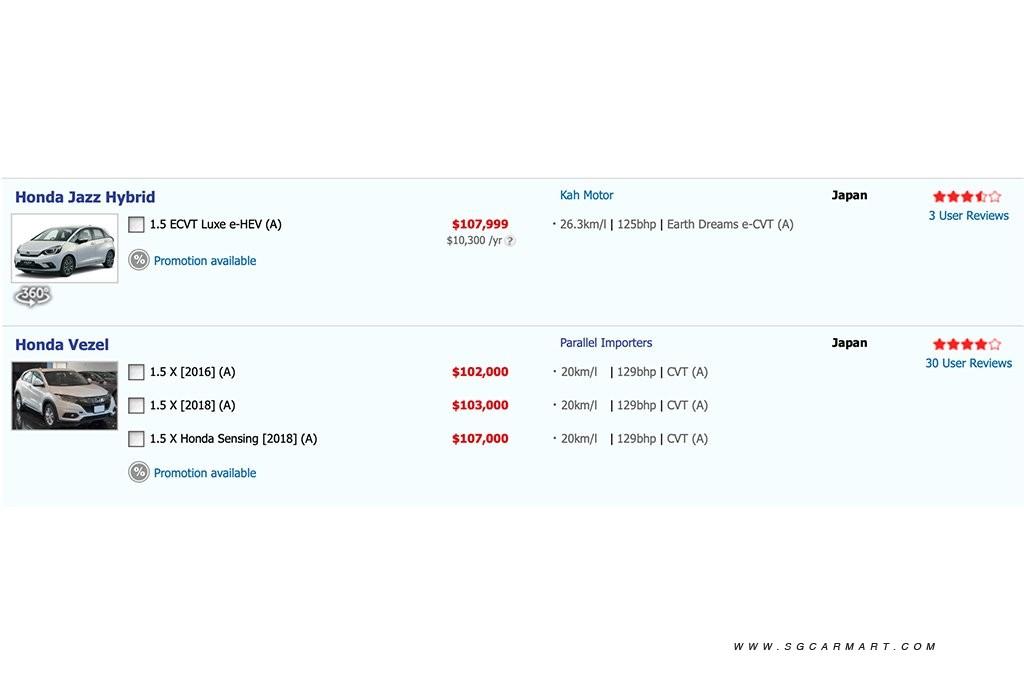Click the specs line for 1.5 X Honda Sensing
1024x683 pixels.
click(x=633, y=438)
